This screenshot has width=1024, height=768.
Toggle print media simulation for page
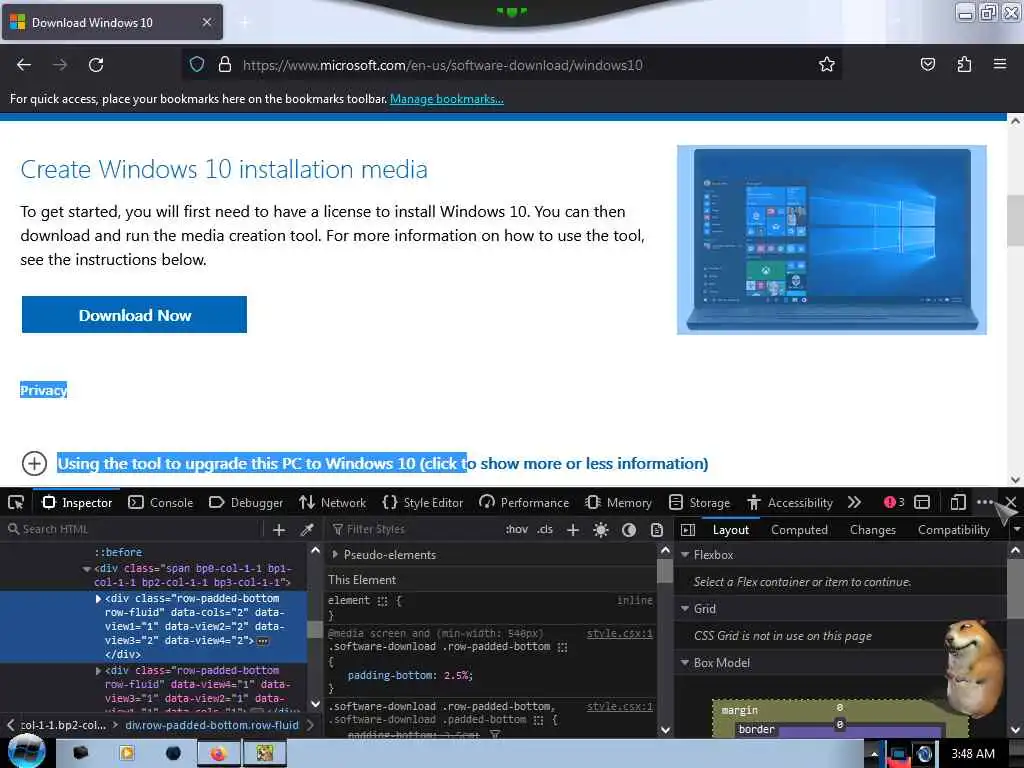click(657, 530)
